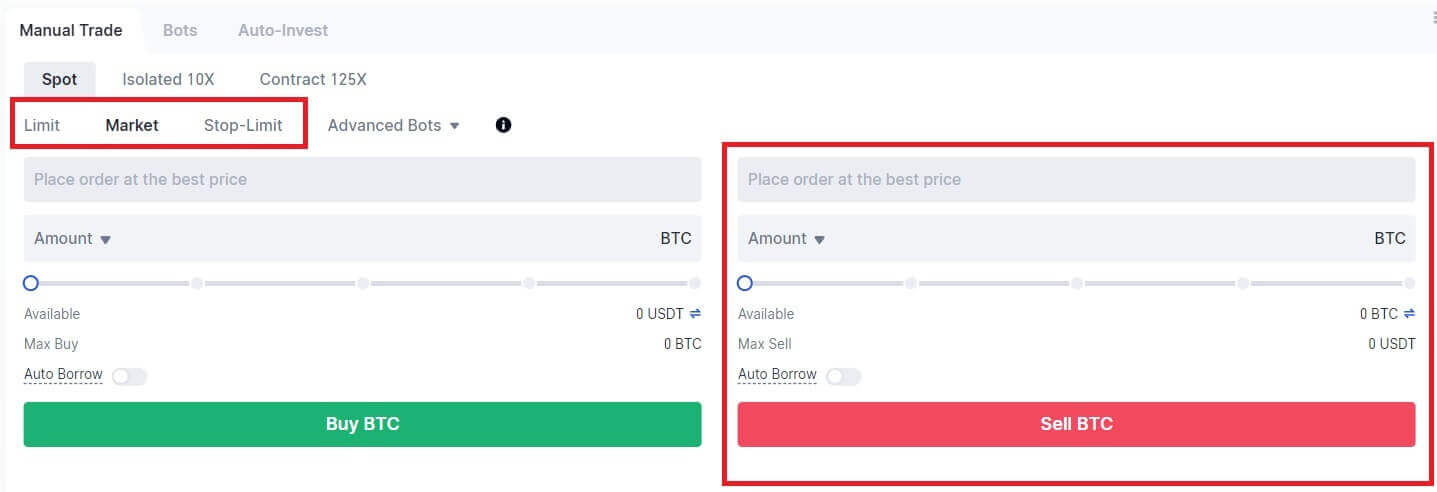1437x492 pixels.
Task: Expand the Advanced Bots dropdown
Action: (x=393, y=126)
